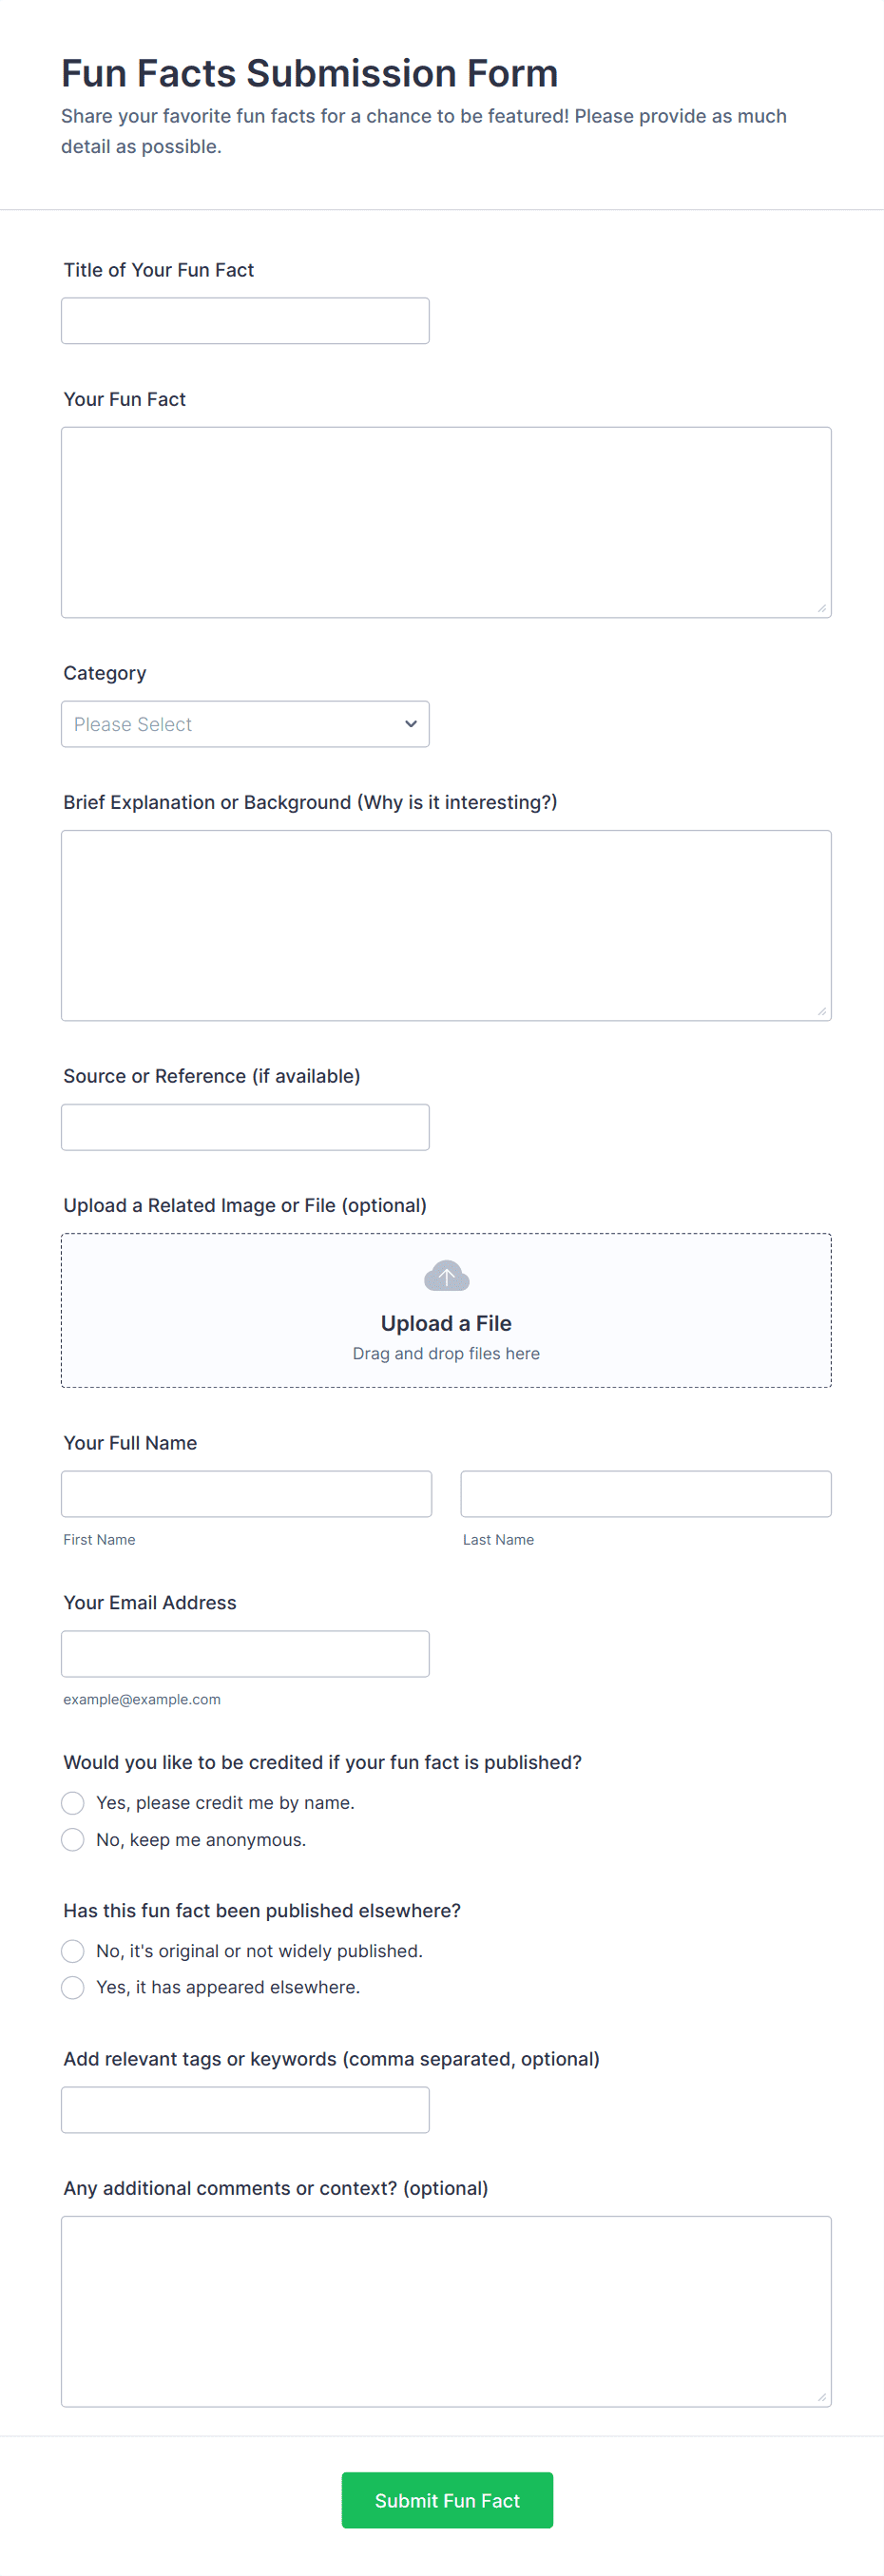Click the Submit Fun Fact button
Image resolution: width=884 pixels, height=2576 pixels.
click(x=447, y=2500)
